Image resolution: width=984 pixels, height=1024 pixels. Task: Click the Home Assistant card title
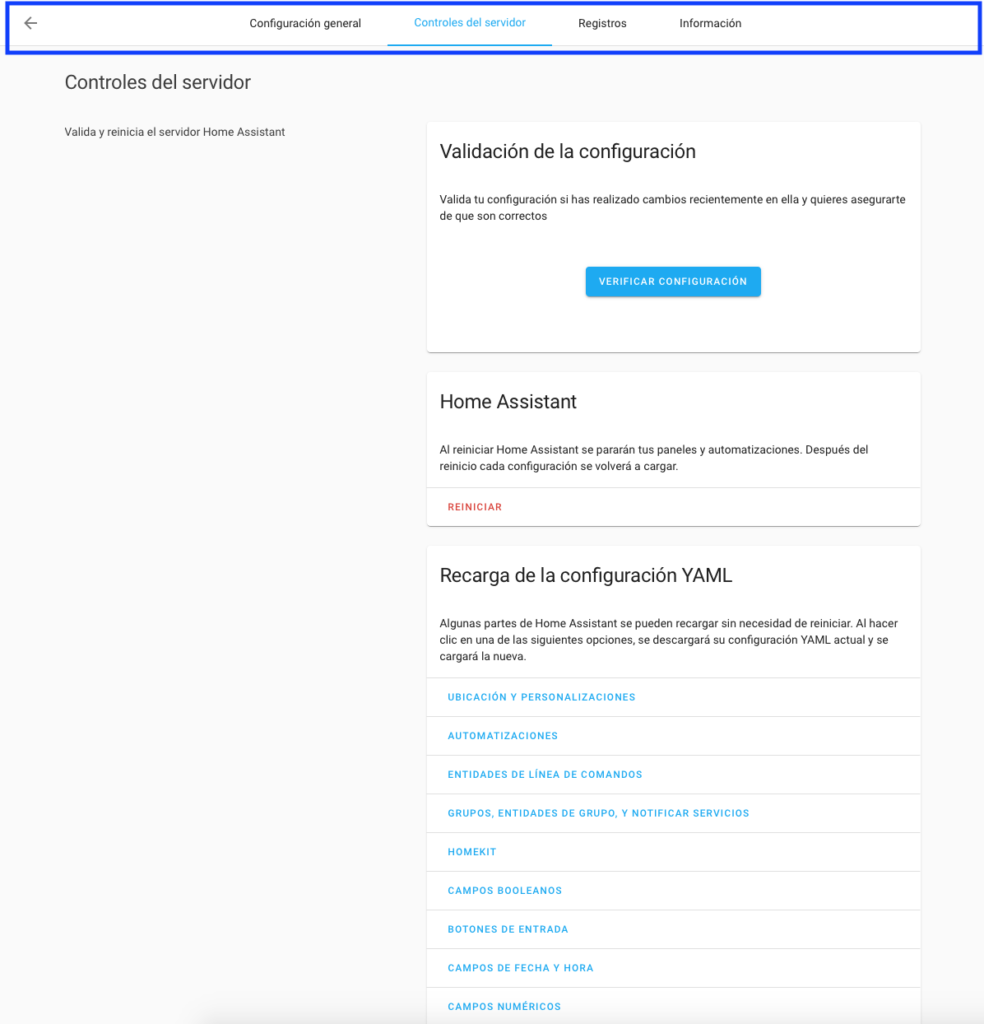point(508,402)
